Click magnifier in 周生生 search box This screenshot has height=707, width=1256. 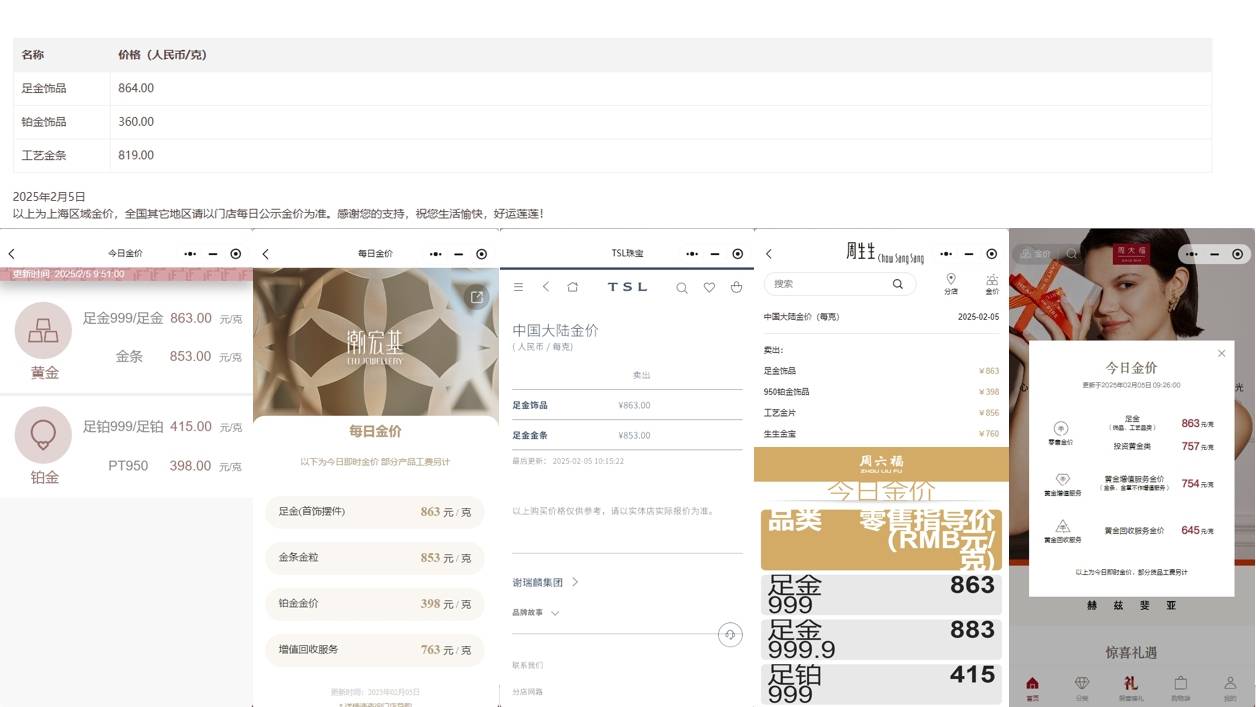tap(898, 284)
